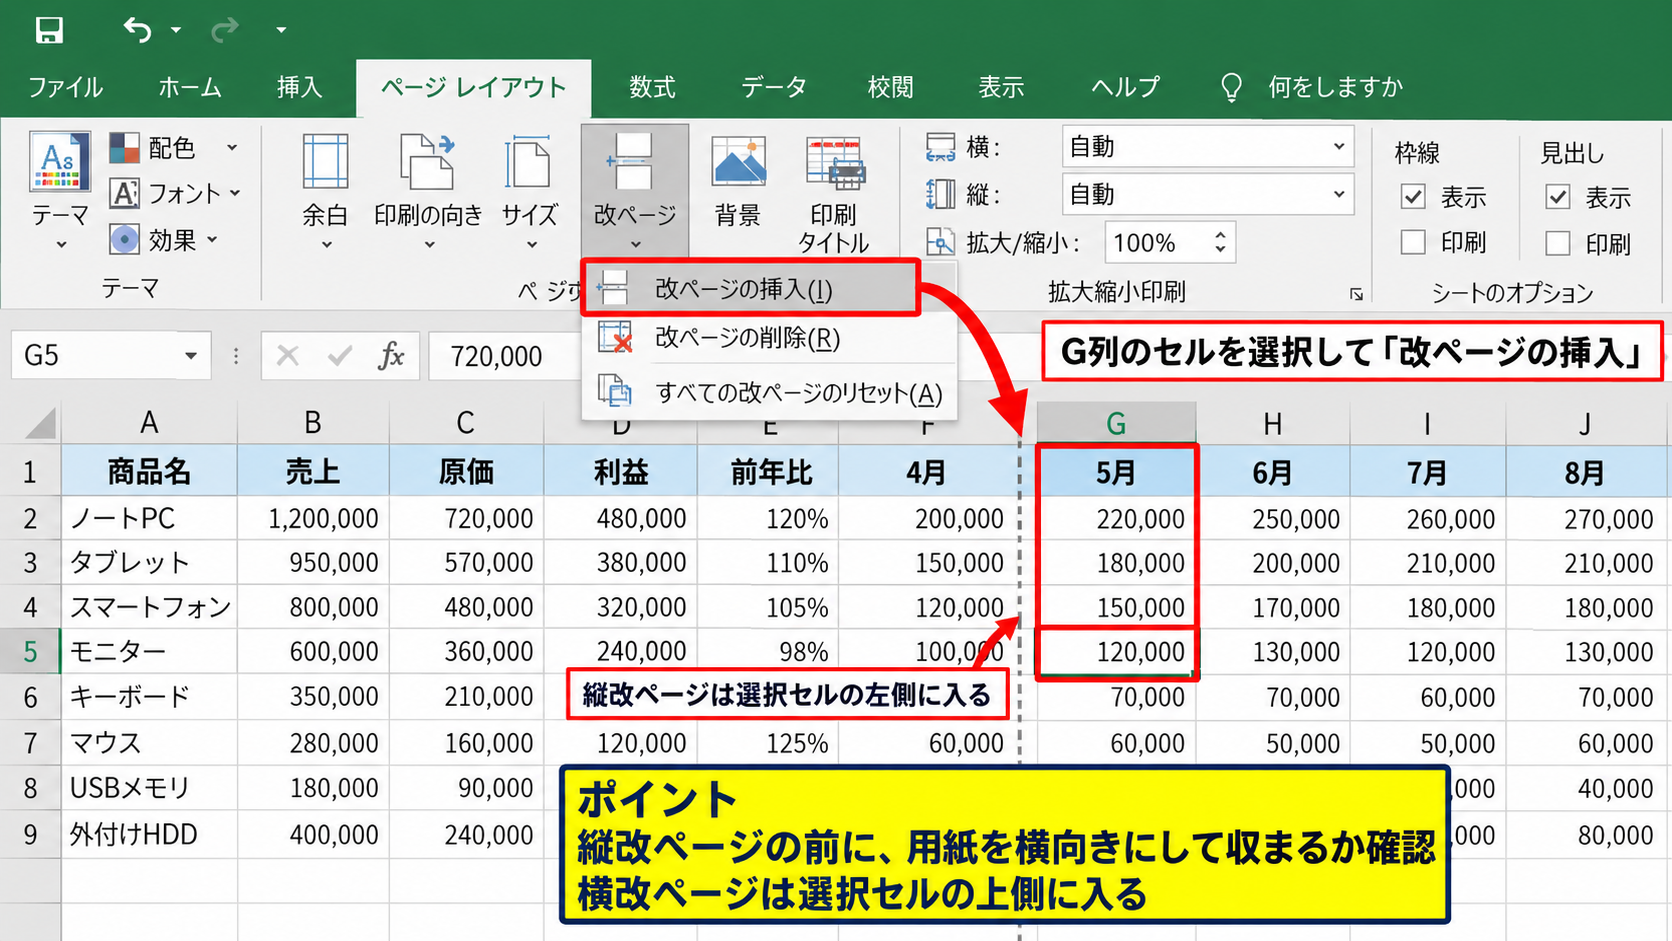Click the fx insert function icon

pyautogui.click(x=391, y=355)
